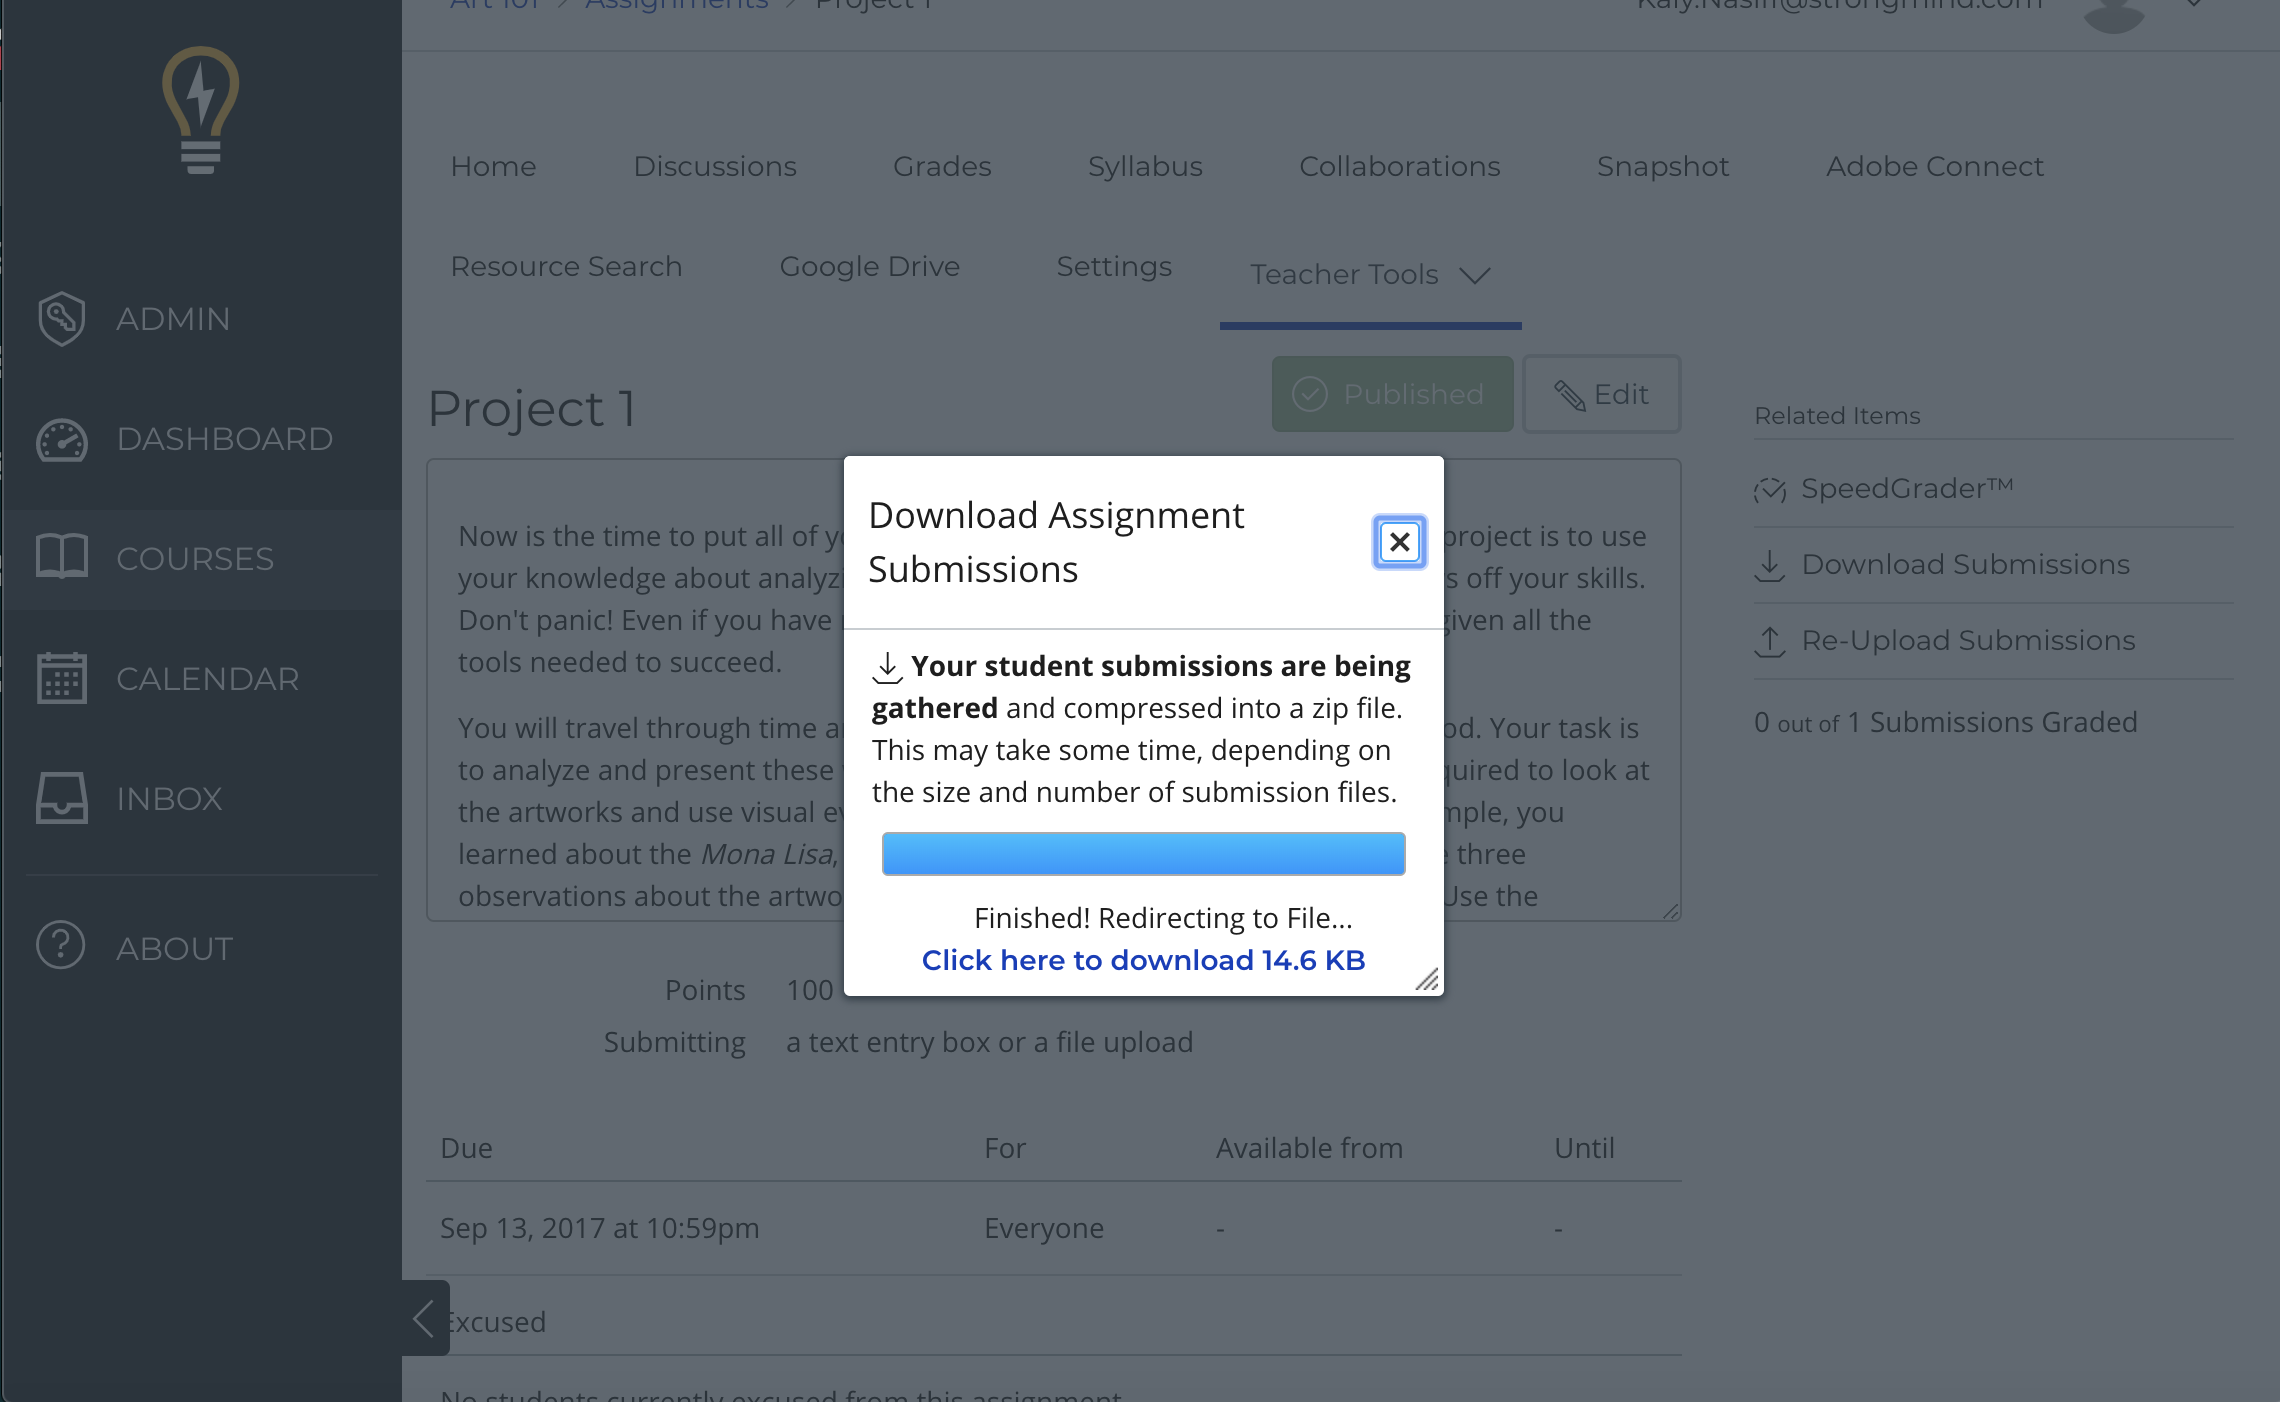Screen dimensions: 2280x1402
Task: Open the Adobe Connect tab
Action: [x=1935, y=166]
